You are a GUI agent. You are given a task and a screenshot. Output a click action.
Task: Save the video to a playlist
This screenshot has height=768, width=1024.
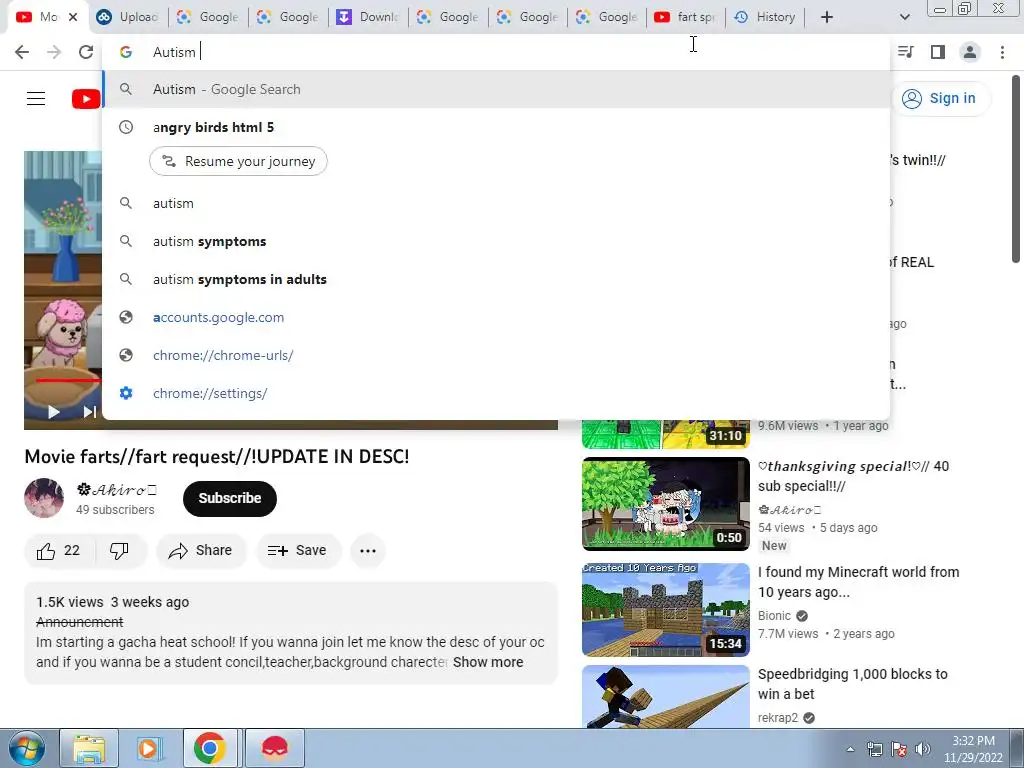(297, 551)
